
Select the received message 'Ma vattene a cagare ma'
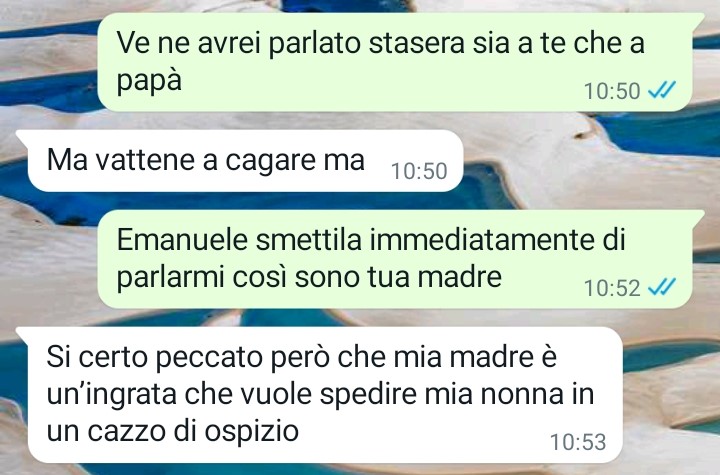(x=239, y=161)
